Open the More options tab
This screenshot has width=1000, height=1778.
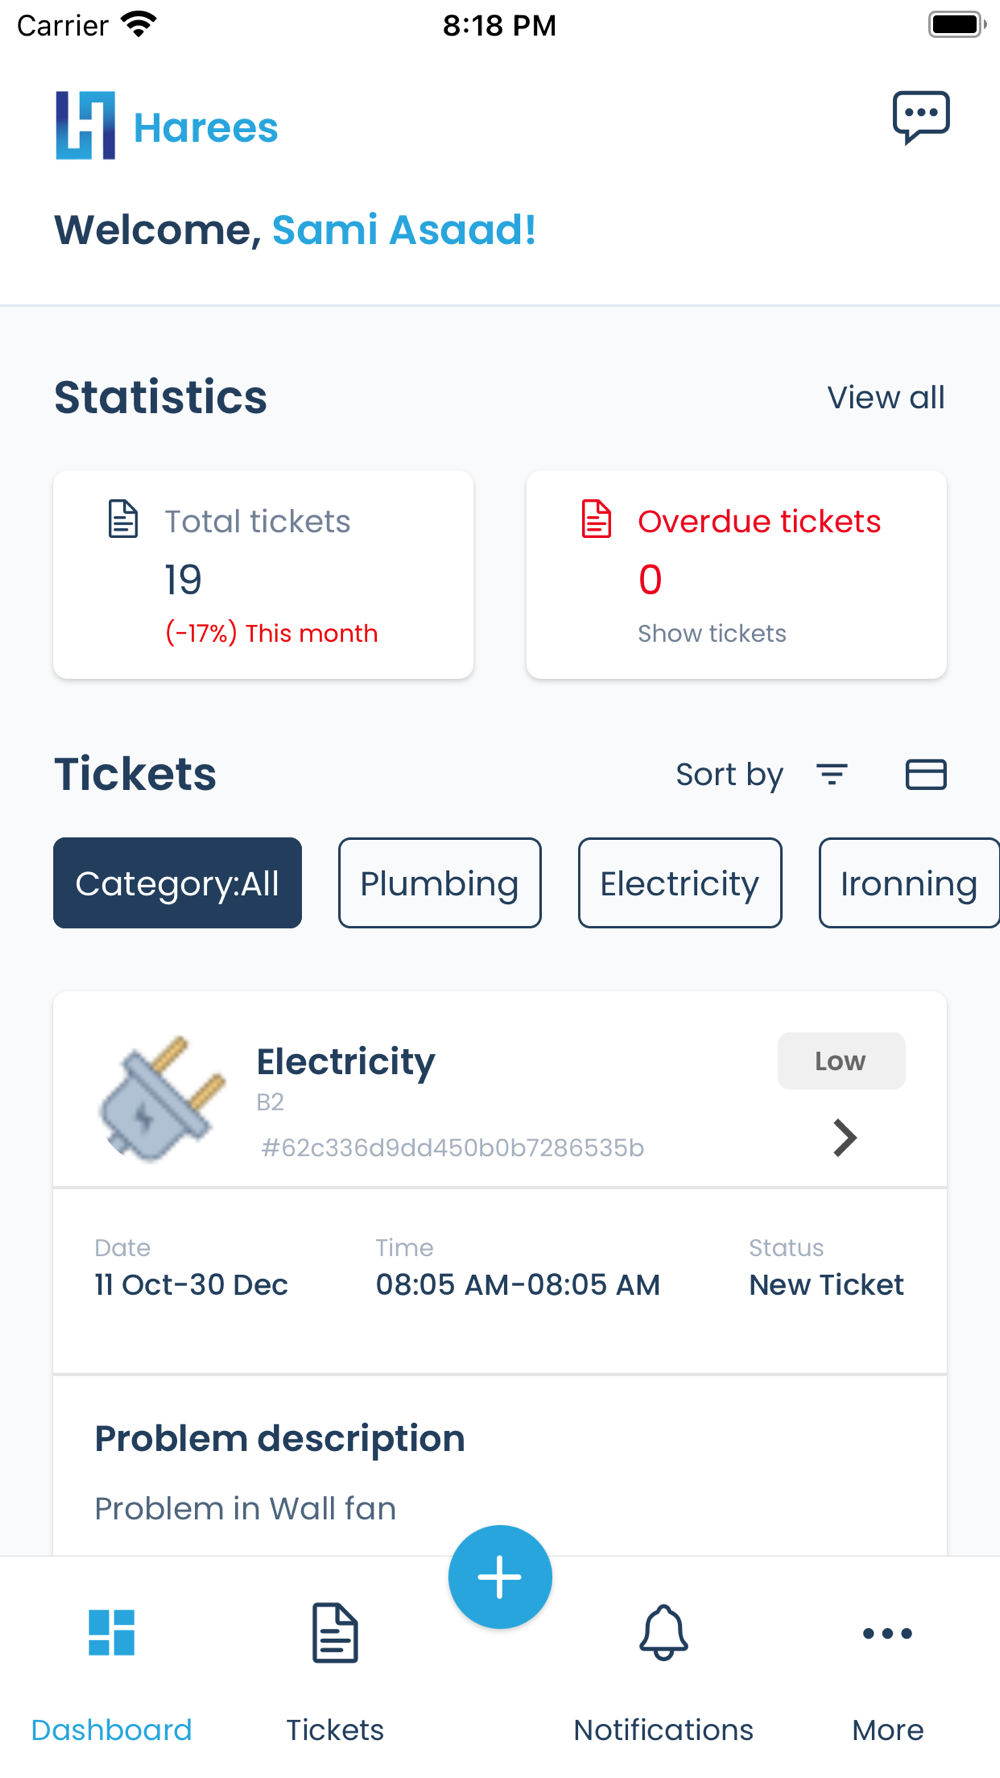coord(887,1662)
